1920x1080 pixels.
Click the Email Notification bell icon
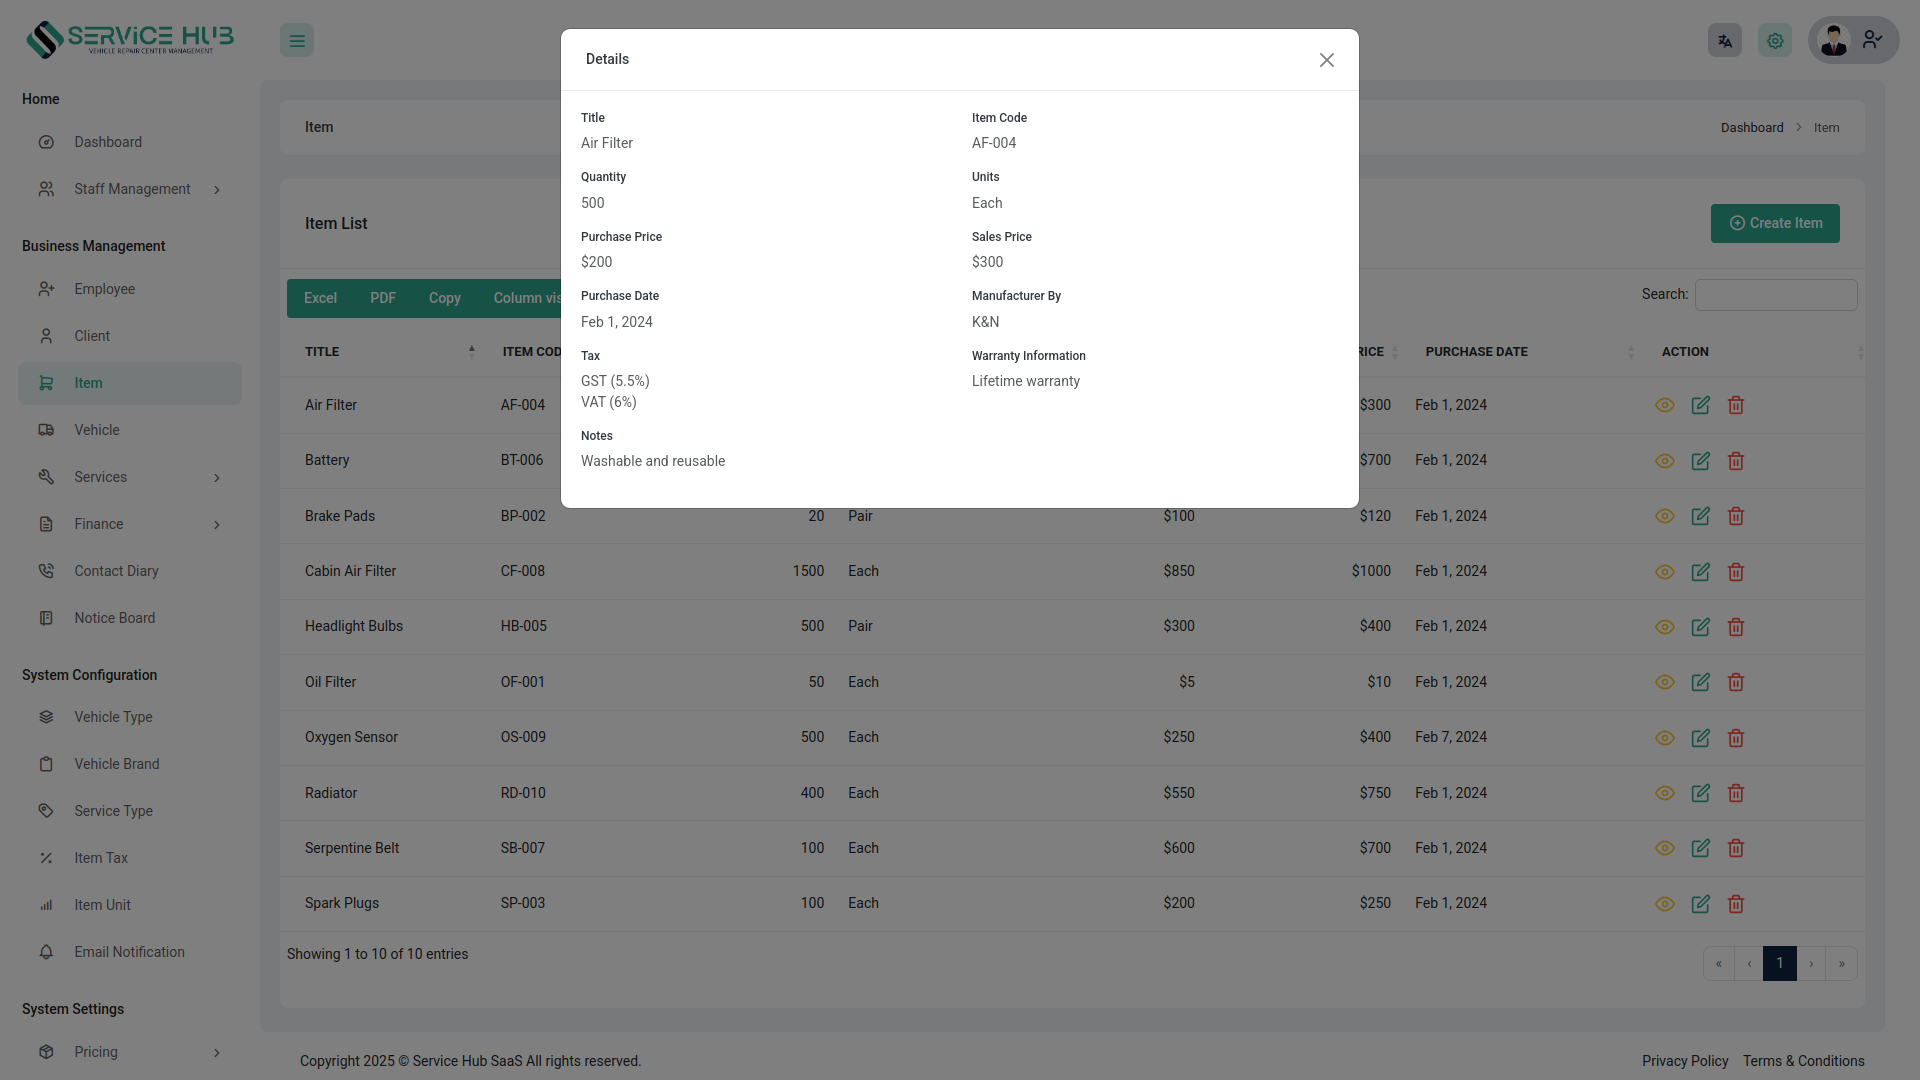[46, 952]
